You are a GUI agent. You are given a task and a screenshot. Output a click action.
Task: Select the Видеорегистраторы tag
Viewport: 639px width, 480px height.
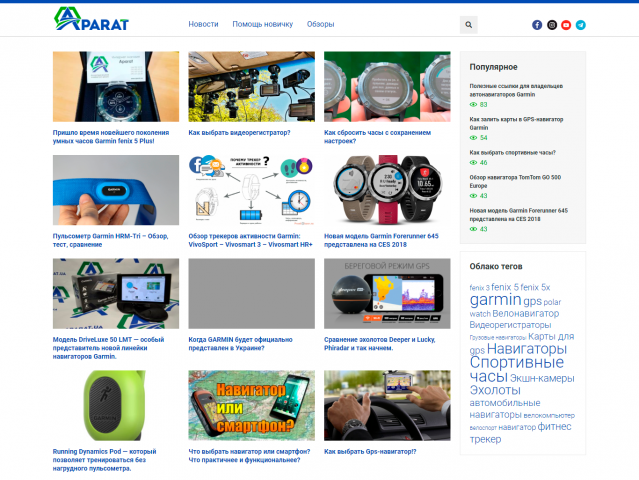point(510,325)
